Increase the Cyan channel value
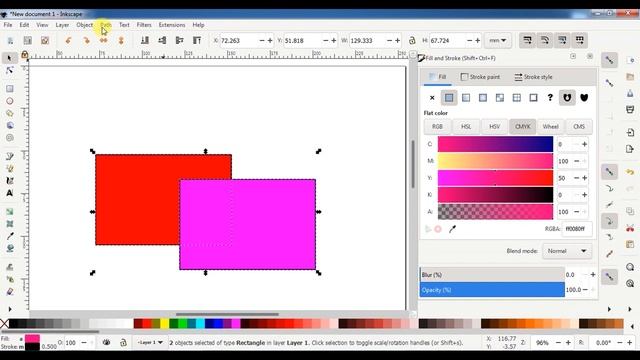640x360 pixels. (584, 144)
